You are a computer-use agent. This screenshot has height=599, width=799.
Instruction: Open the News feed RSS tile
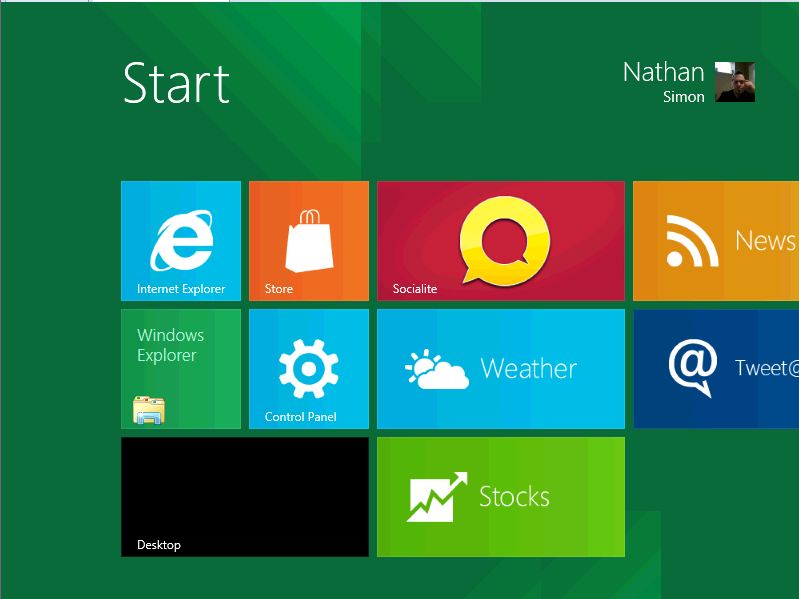pos(716,241)
